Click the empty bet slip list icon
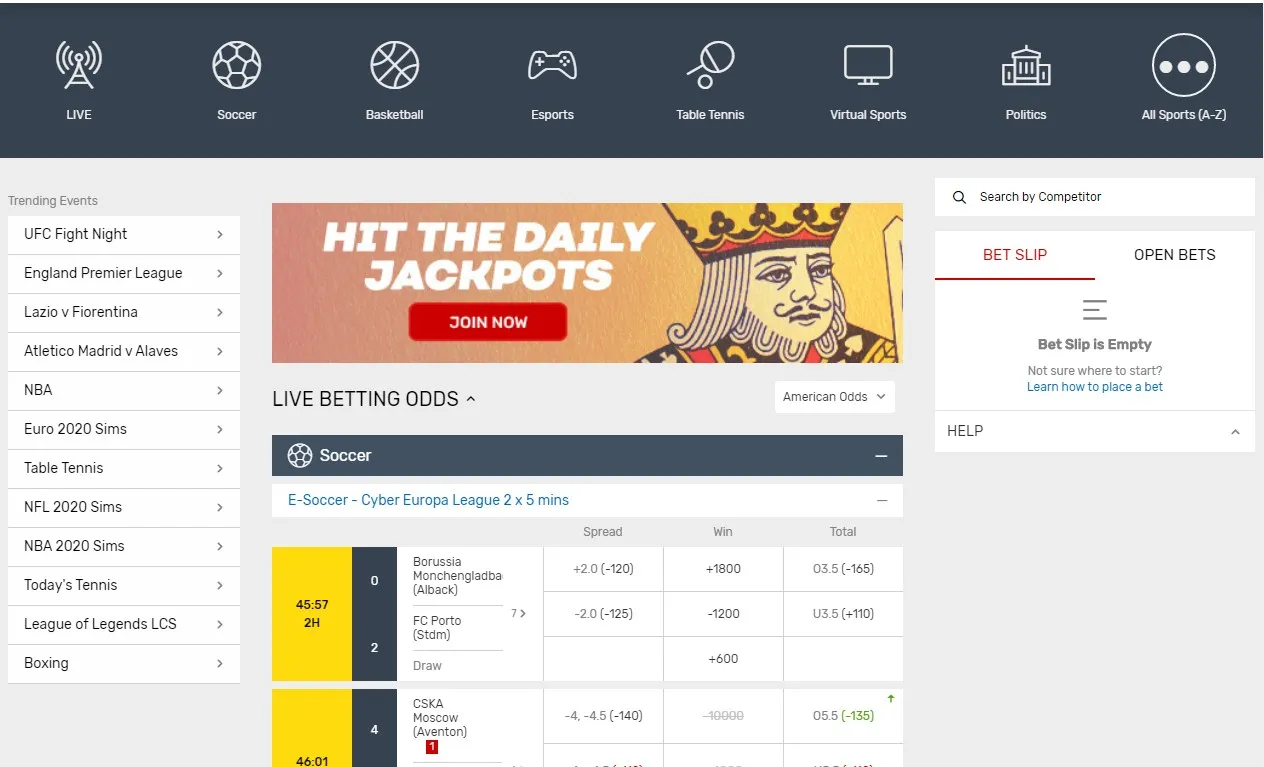The width and height of the screenshot is (1264, 767). [x=1095, y=310]
